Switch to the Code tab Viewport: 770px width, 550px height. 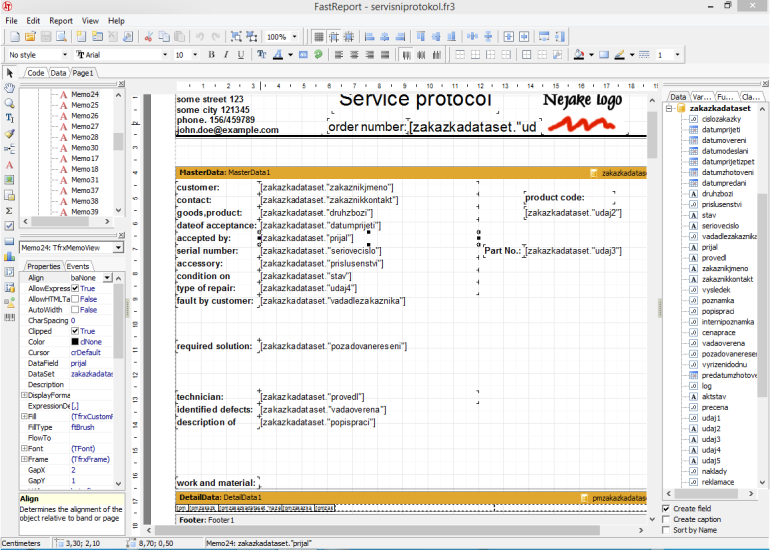[35, 73]
